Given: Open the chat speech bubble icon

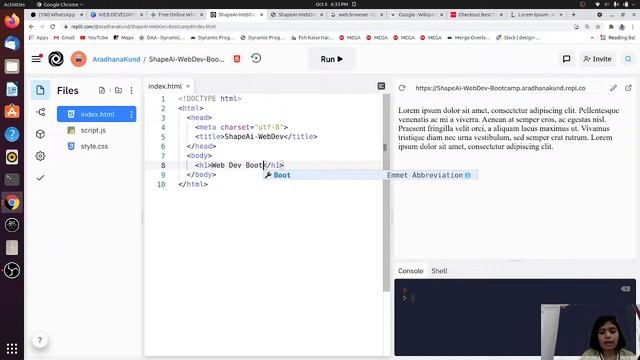Looking at the screenshot, I should click(566, 59).
